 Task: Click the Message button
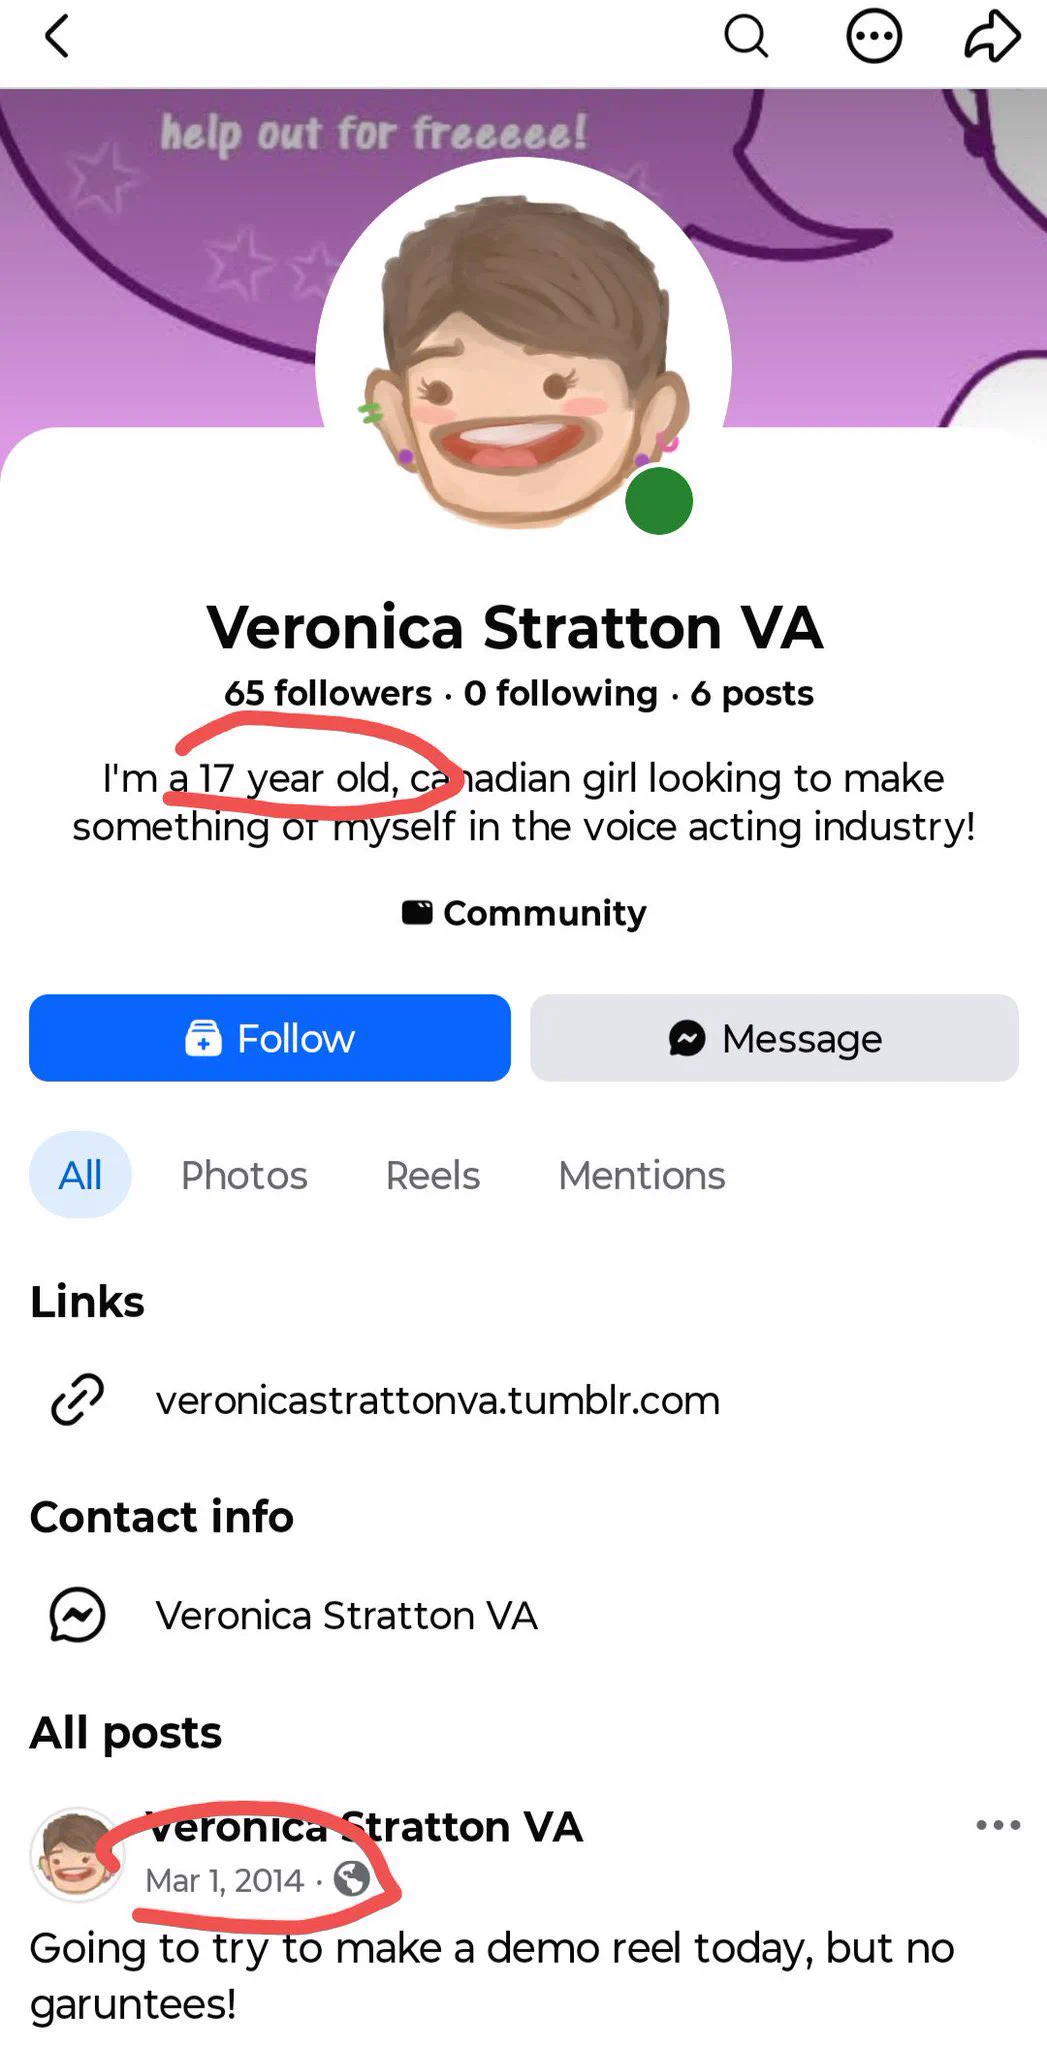[x=774, y=1038]
